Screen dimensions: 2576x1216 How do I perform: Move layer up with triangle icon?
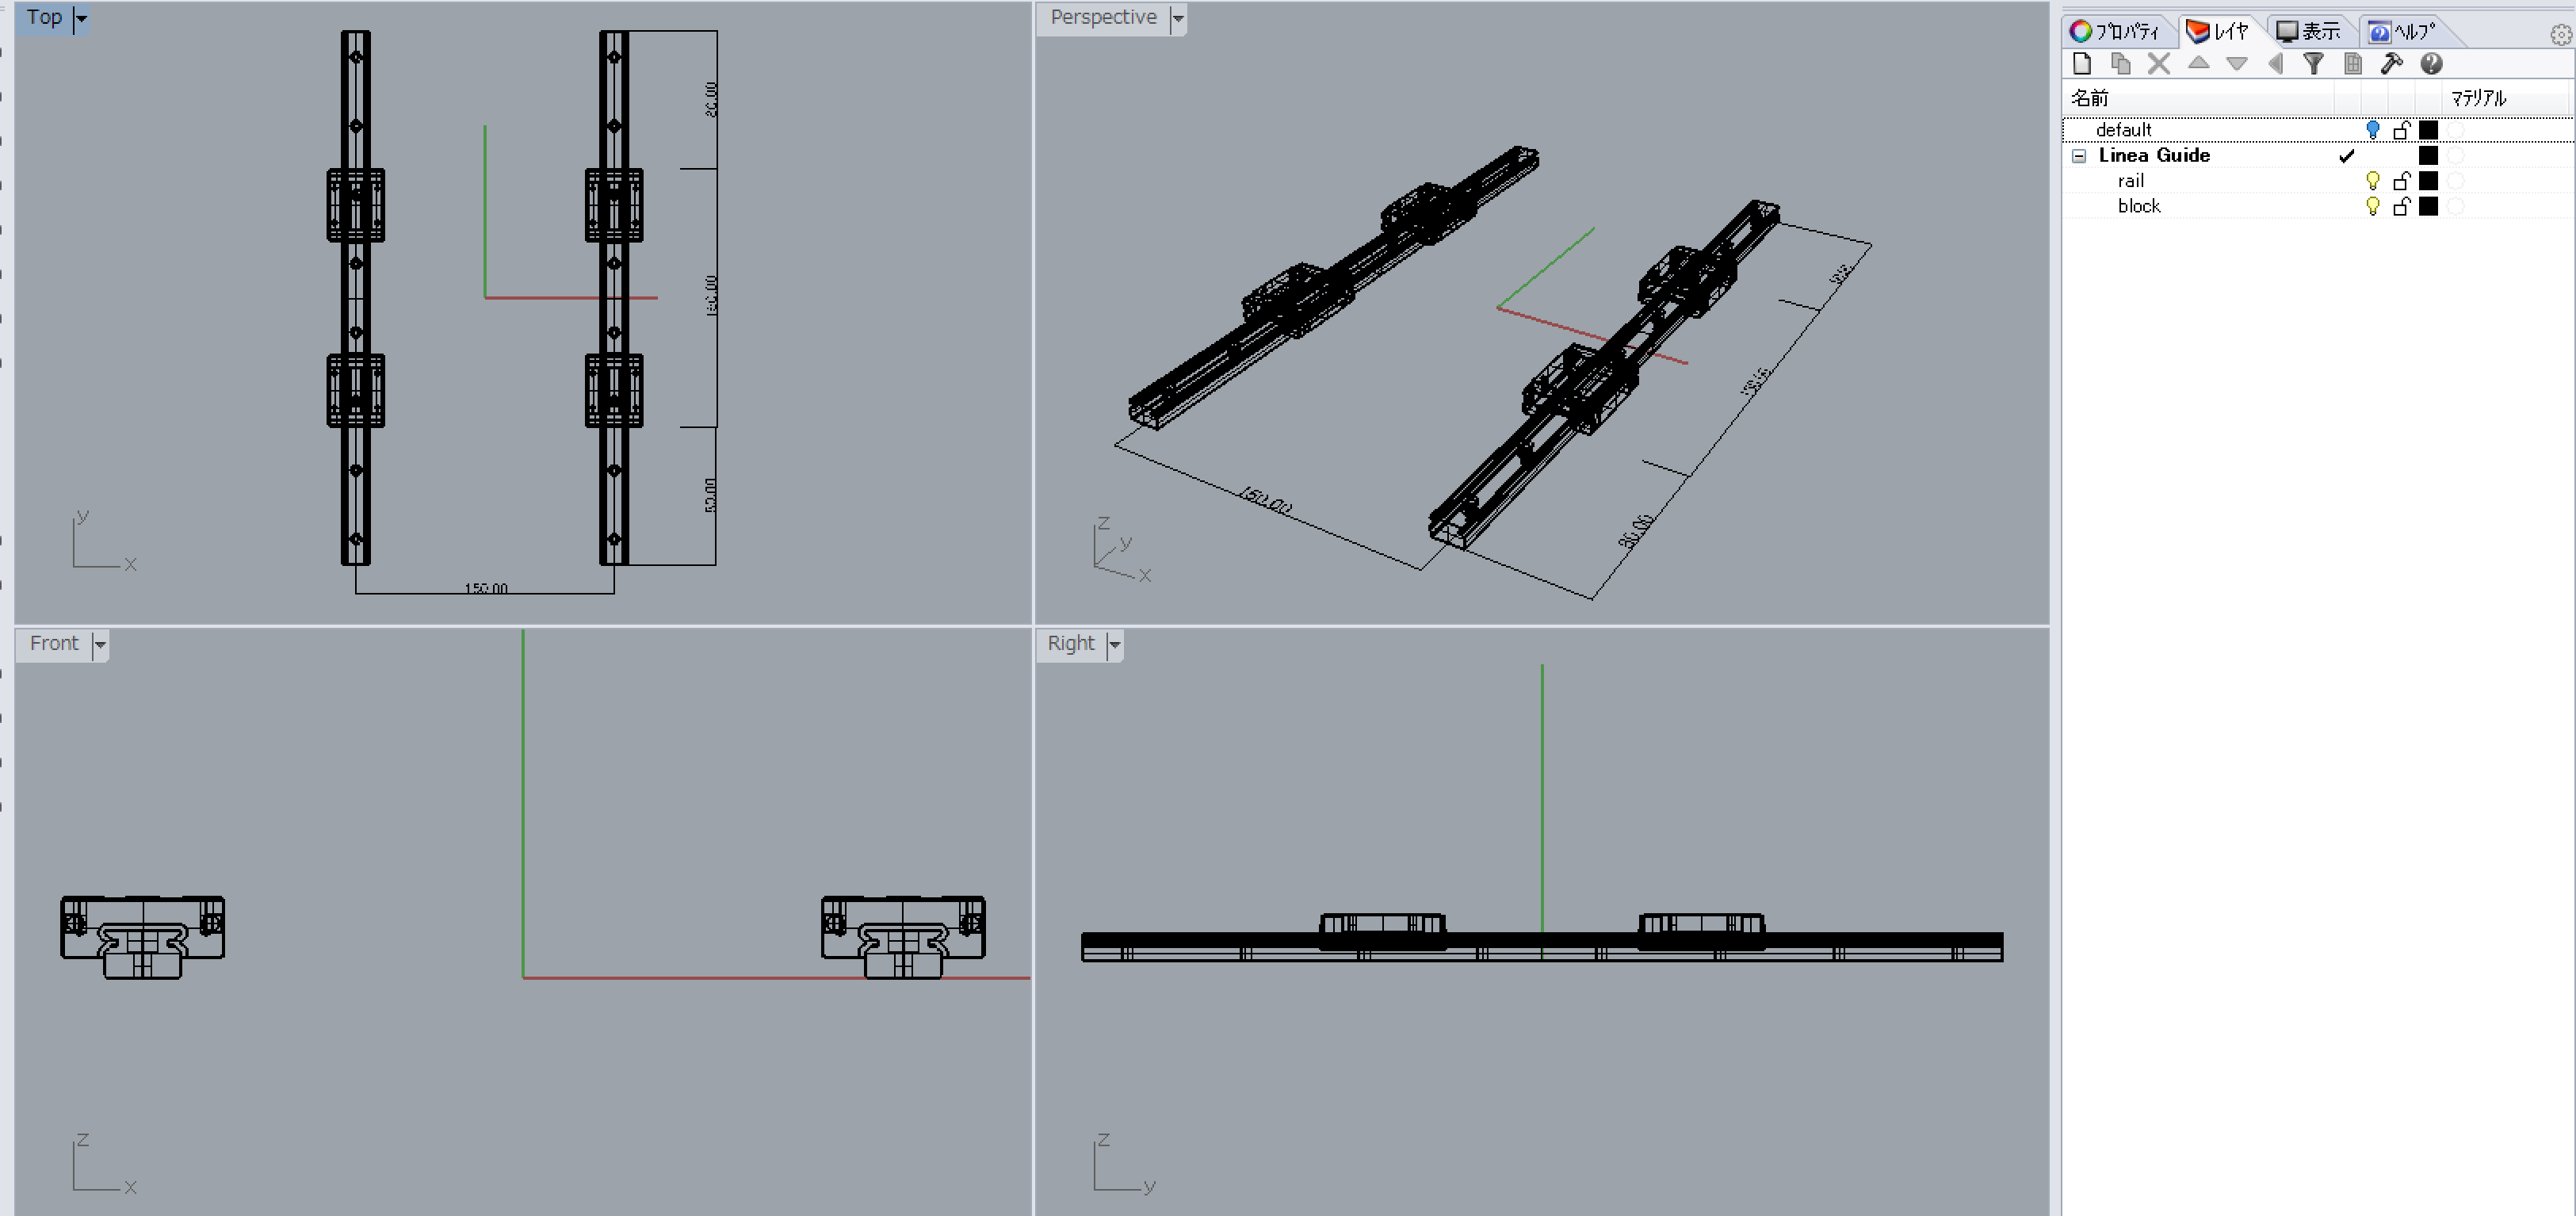pyautogui.click(x=2198, y=63)
